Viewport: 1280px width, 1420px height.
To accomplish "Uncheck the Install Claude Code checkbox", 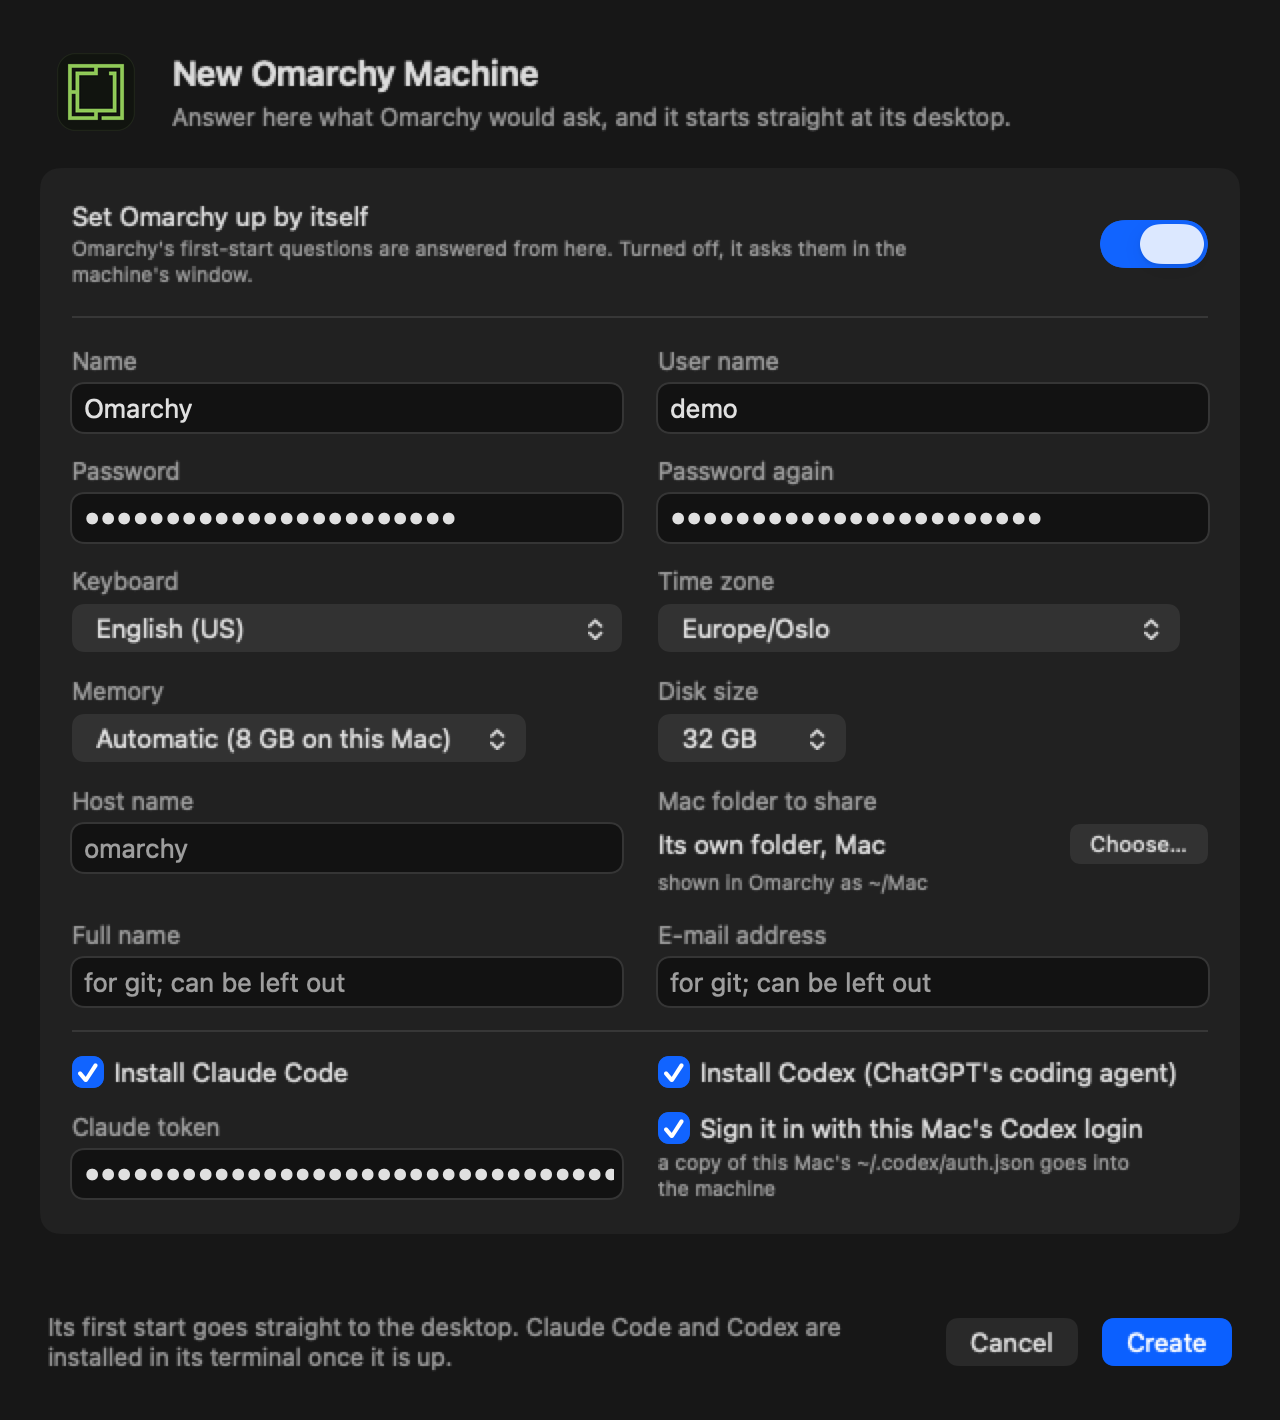I will 88,1072.
